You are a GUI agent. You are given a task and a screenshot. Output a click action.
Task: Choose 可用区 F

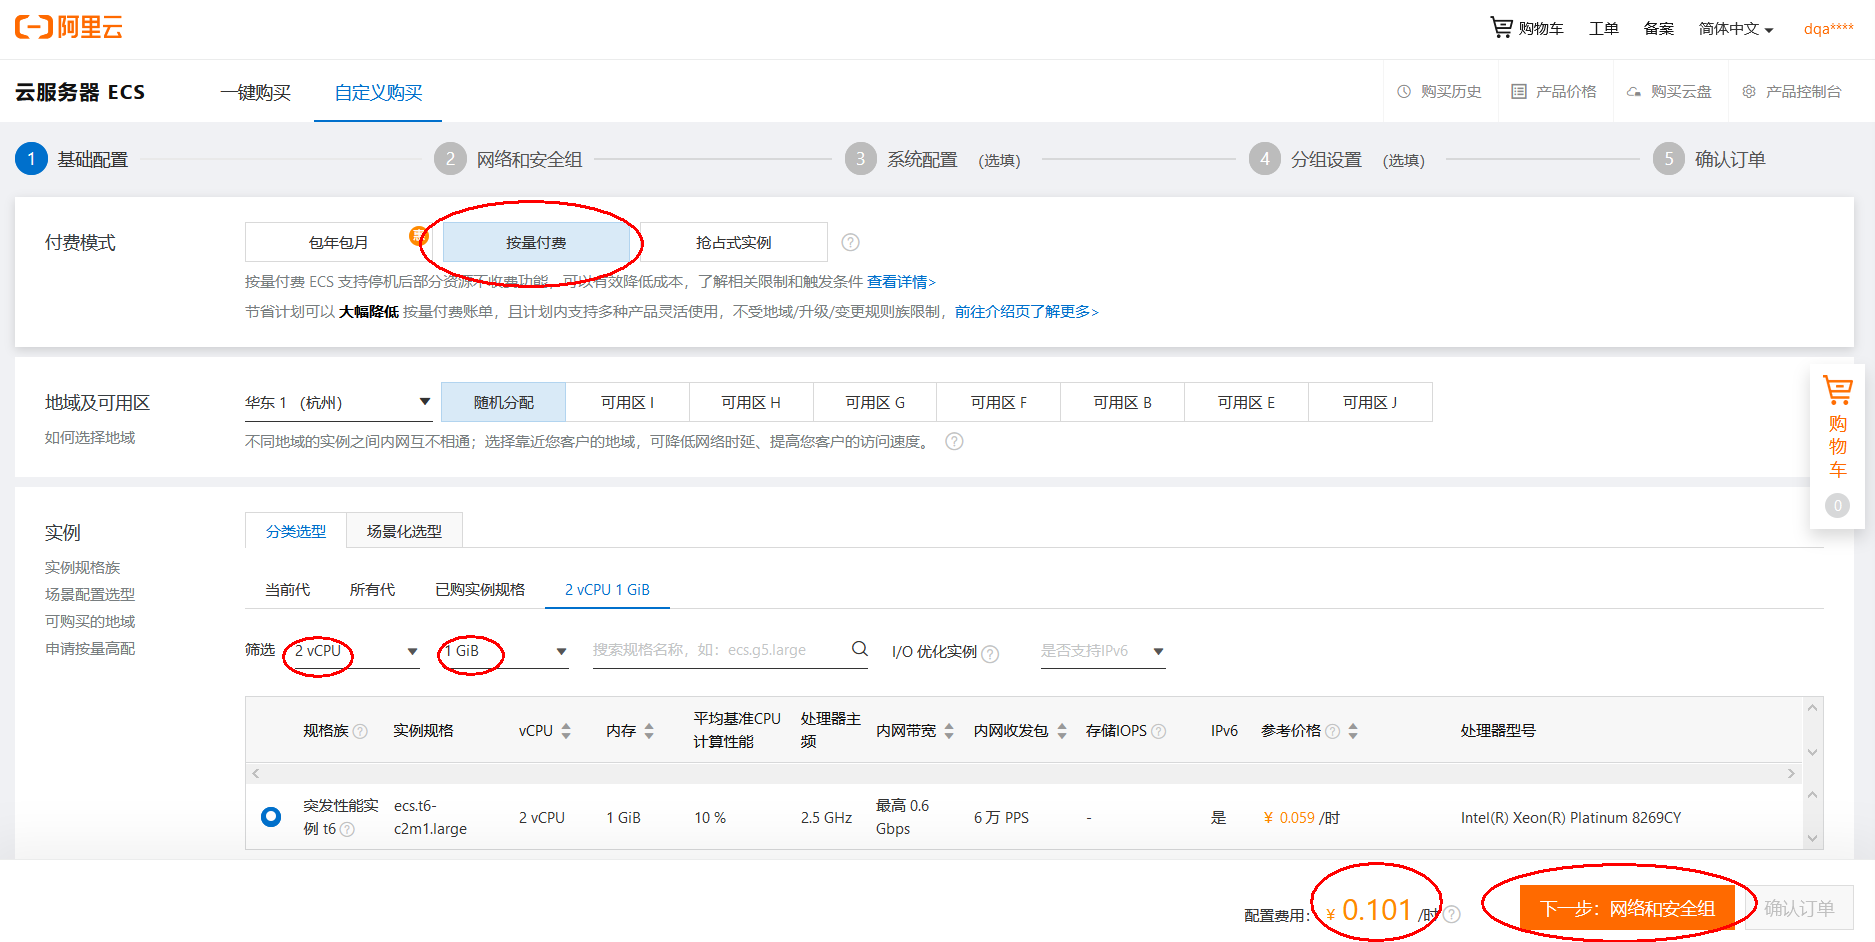[x=999, y=402]
